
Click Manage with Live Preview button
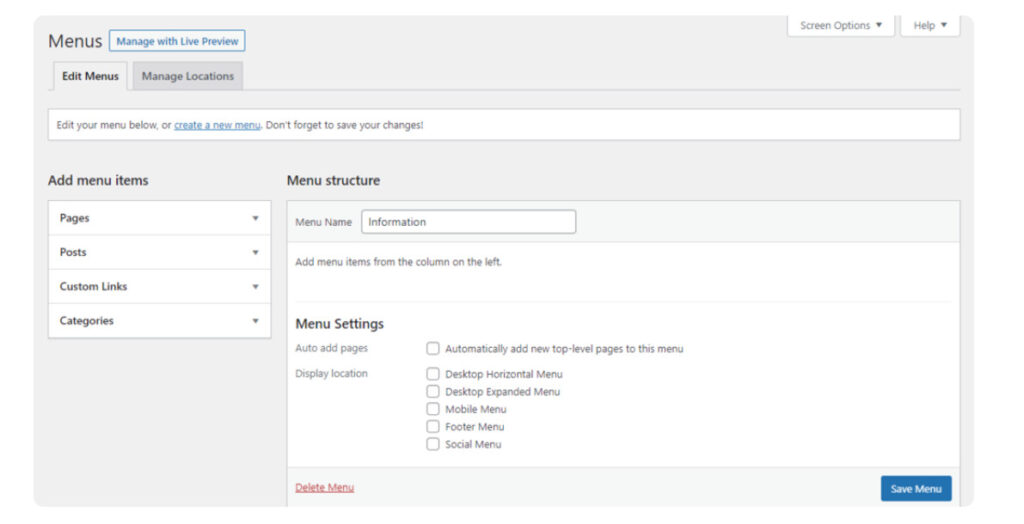(x=177, y=41)
